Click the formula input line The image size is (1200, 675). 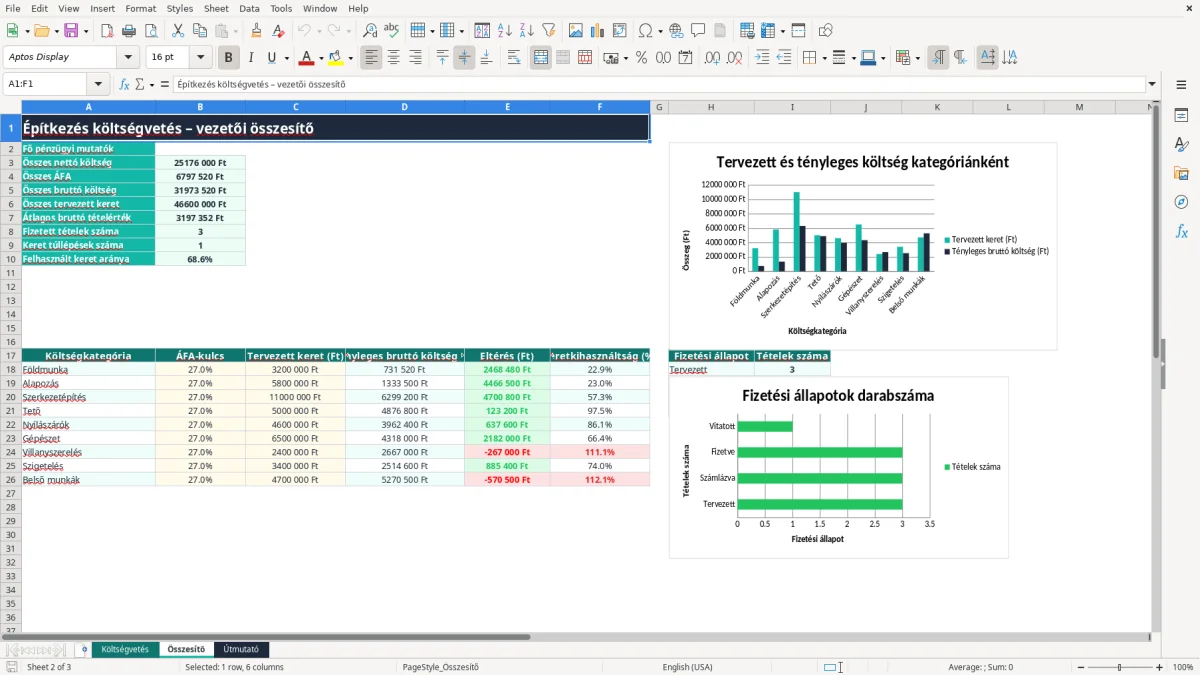(658, 84)
